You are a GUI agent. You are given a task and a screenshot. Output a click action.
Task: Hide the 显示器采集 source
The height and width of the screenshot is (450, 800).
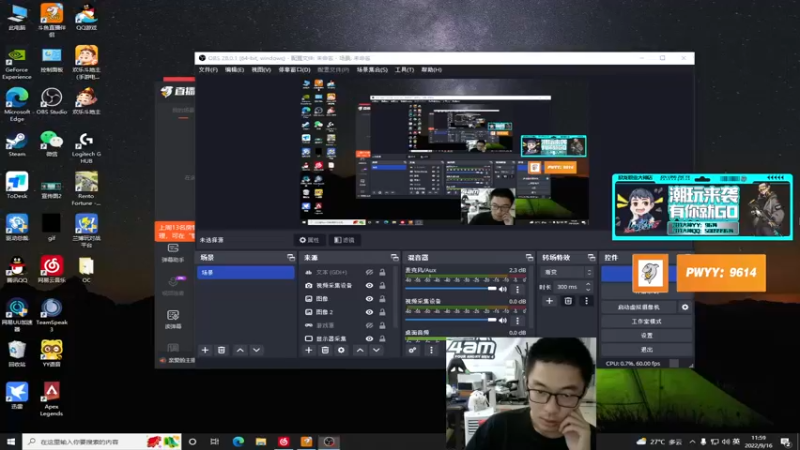pos(369,338)
